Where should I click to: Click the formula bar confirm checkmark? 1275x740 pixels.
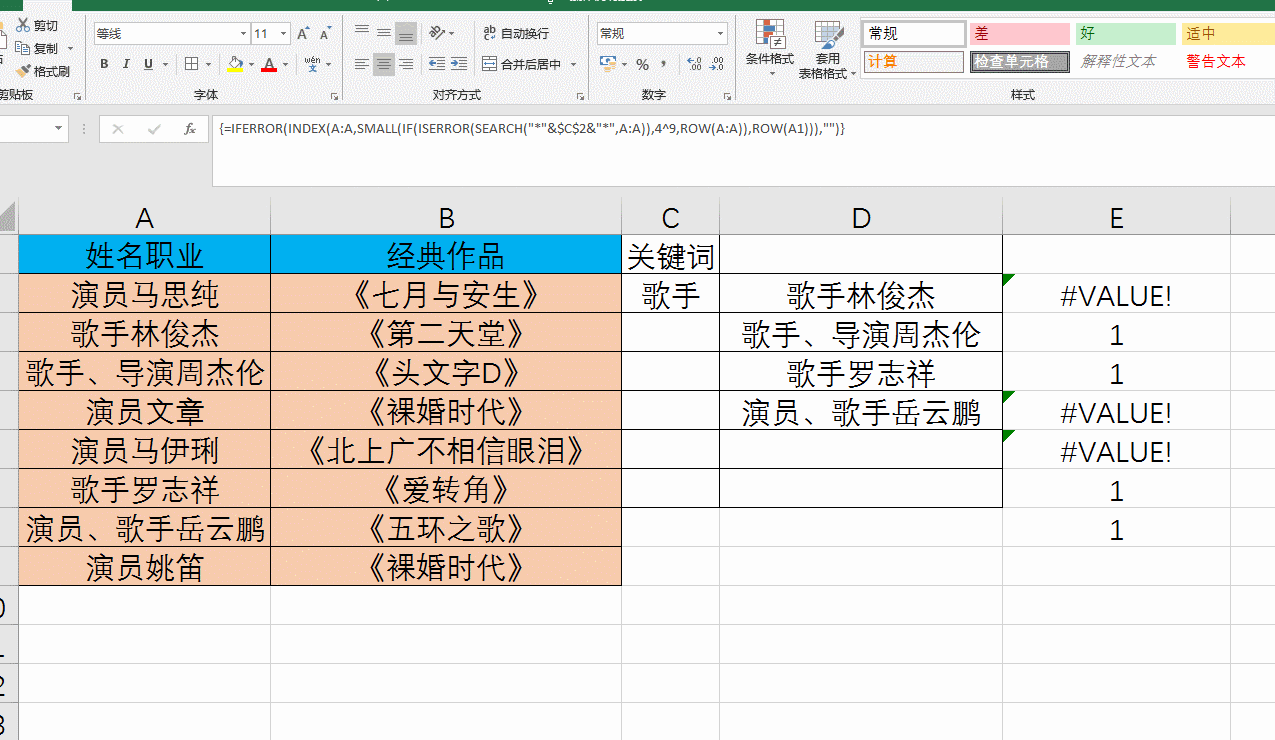[154, 129]
